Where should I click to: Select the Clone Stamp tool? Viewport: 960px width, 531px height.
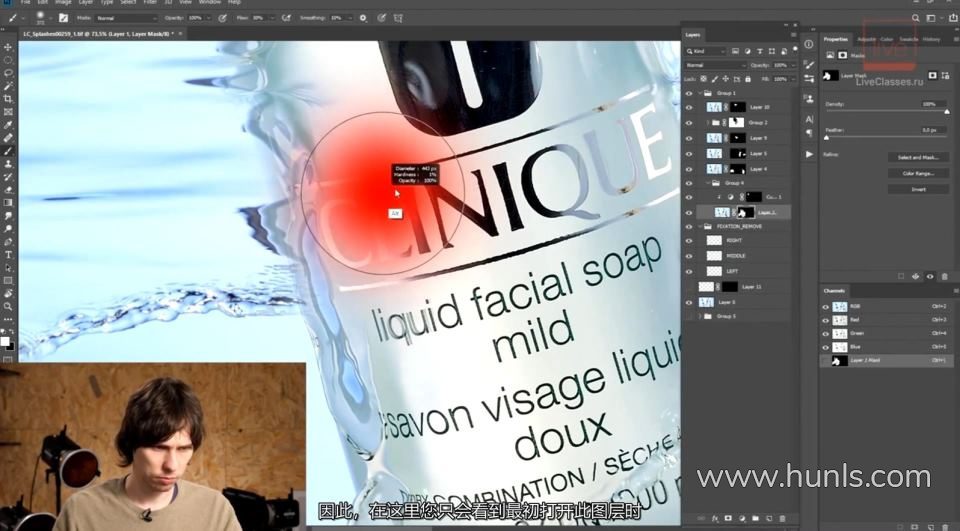point(8,164)
